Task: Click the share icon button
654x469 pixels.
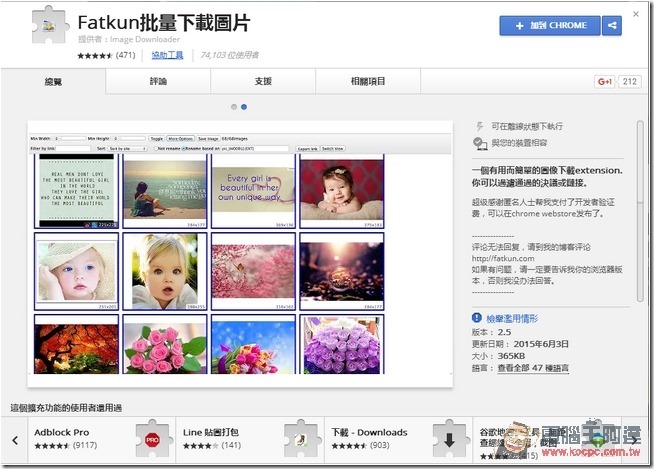Action: coord(612,25)
